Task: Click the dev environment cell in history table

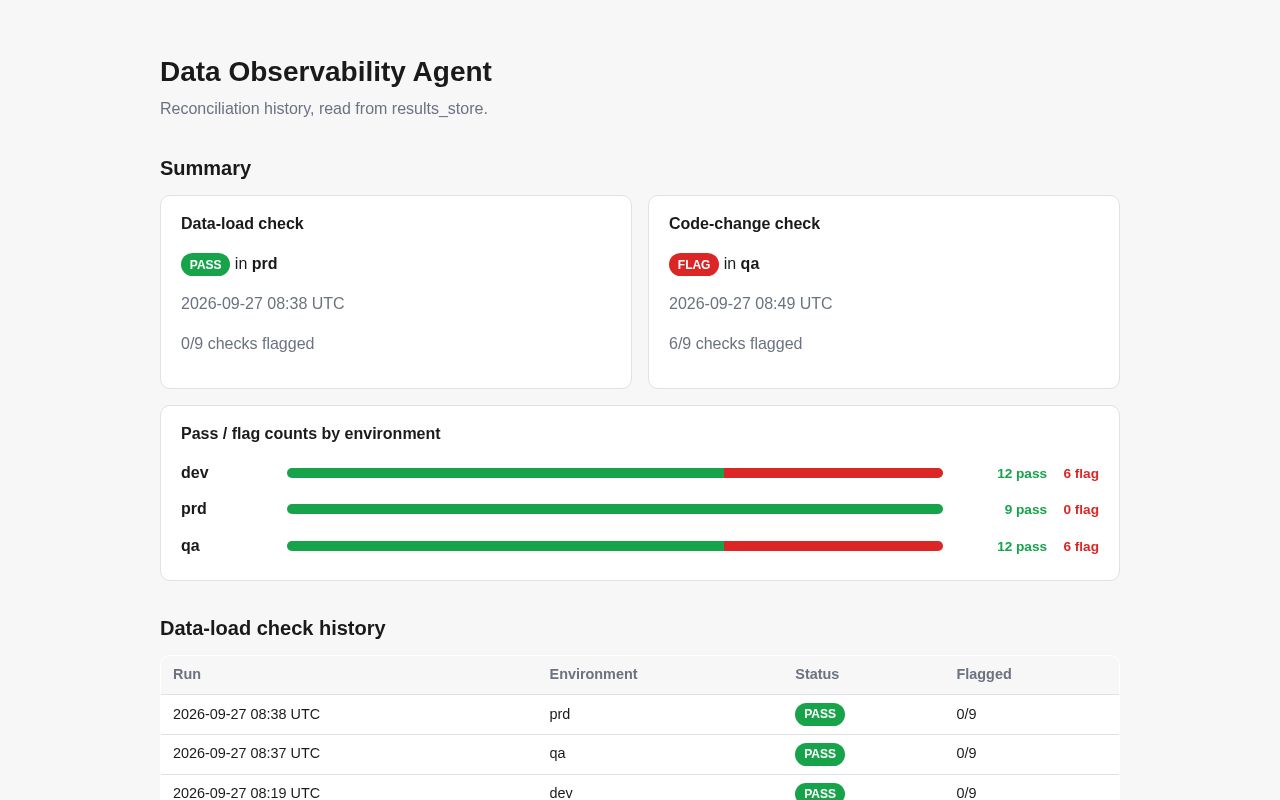Action: pyautogui.click(x=561, y=792)
